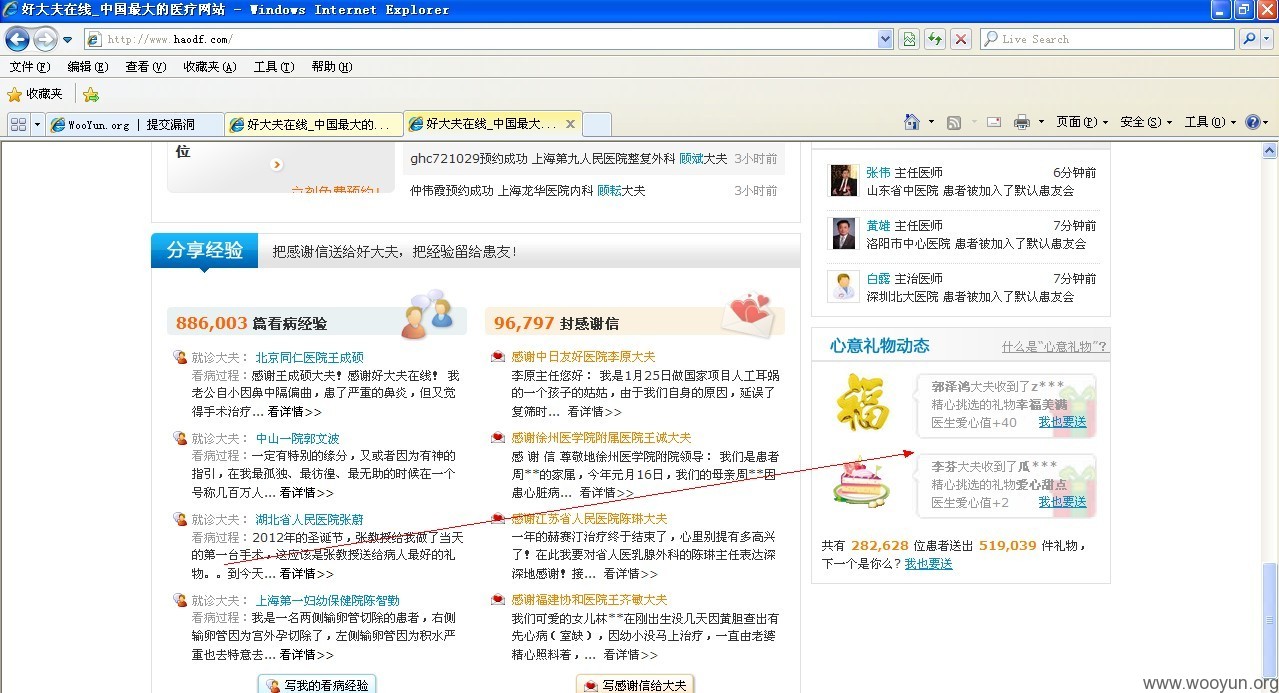Viewport: 1279px width, 693px height.
Task: Click 我也要送 in 李芬 gift card
Action: 1062,502
